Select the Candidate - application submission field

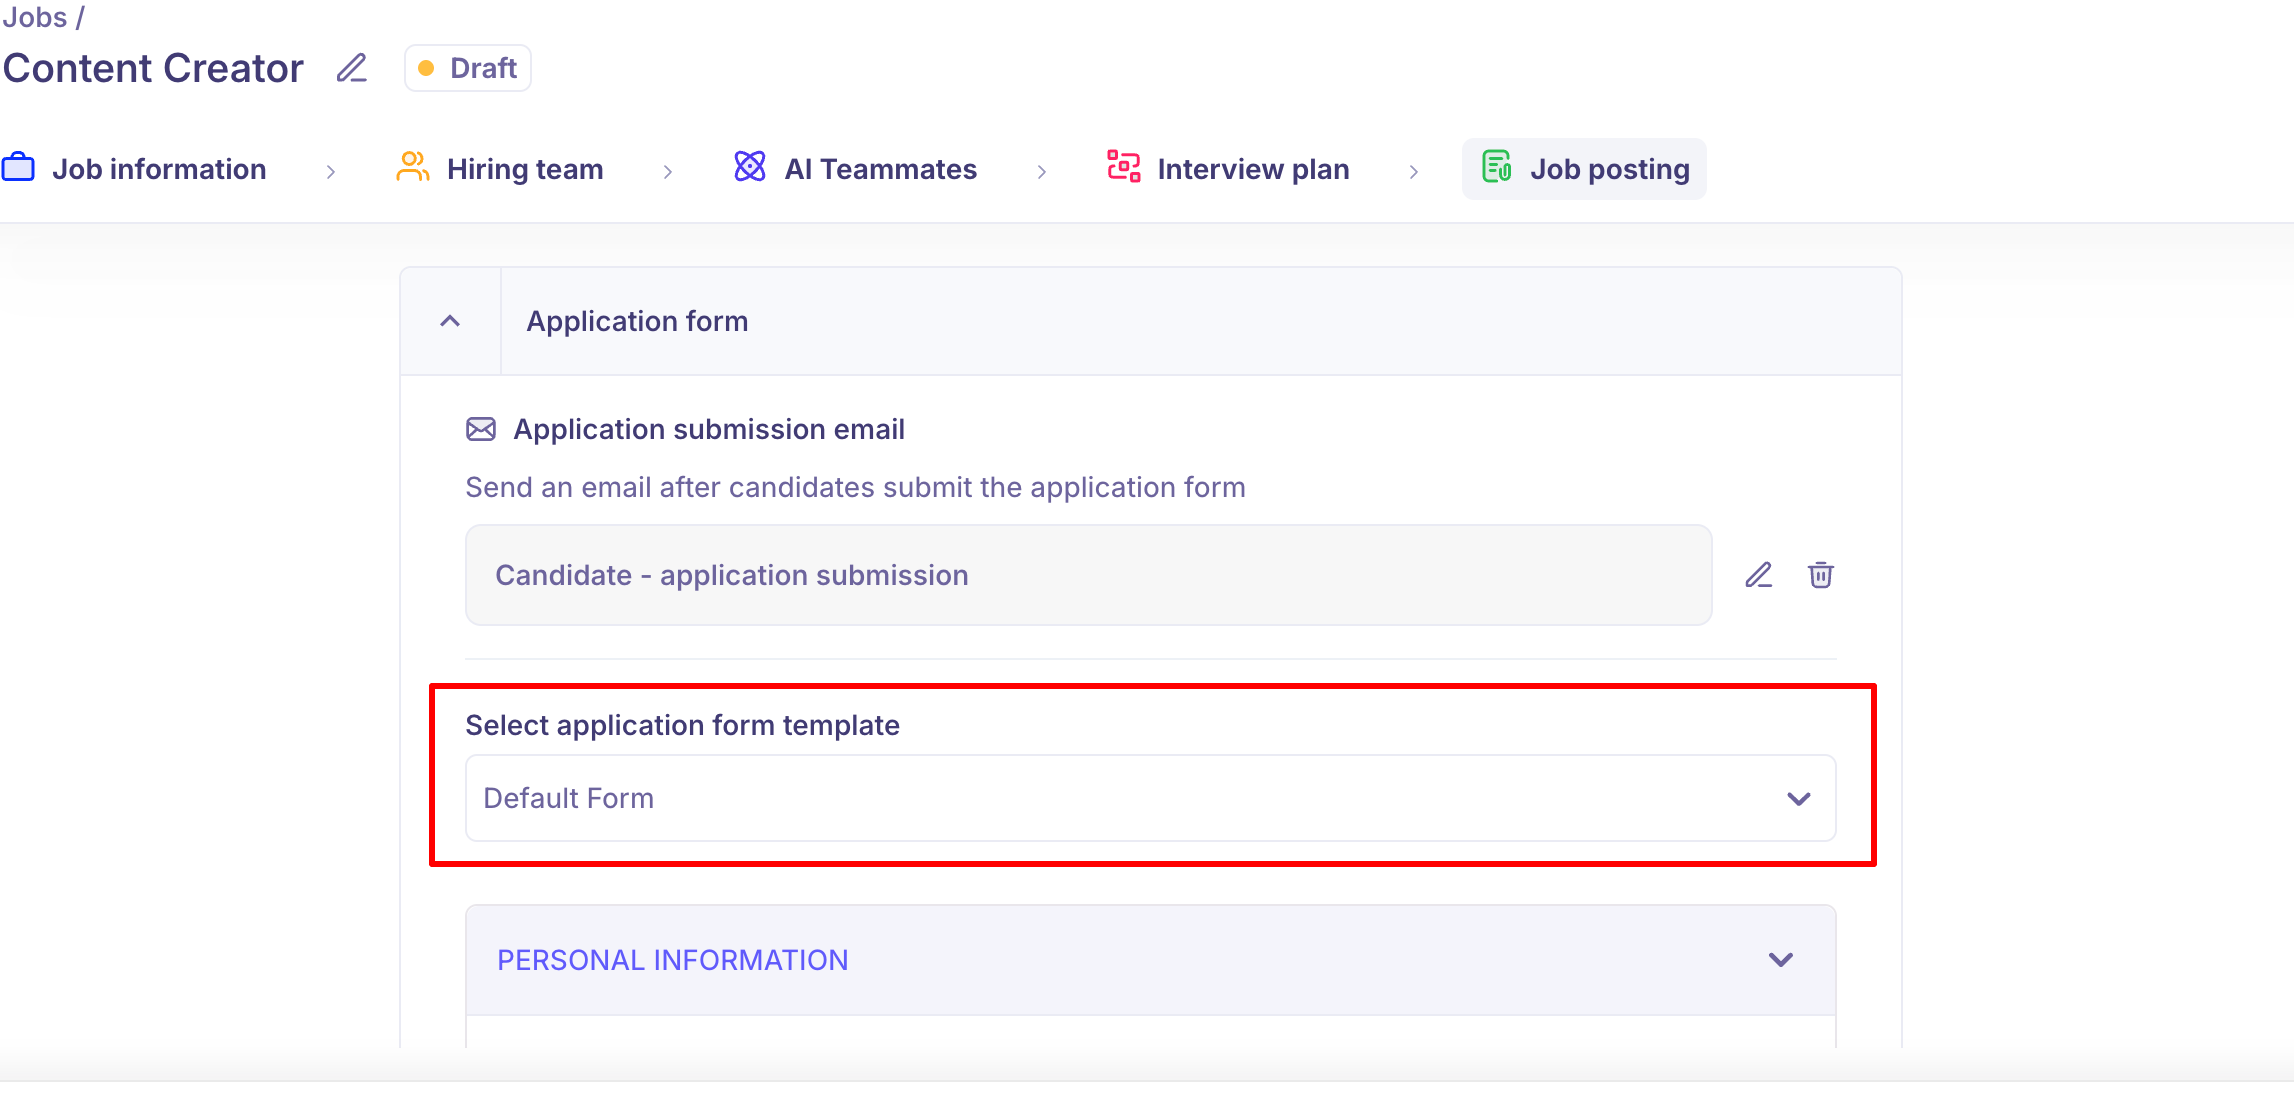point(1088,575)
